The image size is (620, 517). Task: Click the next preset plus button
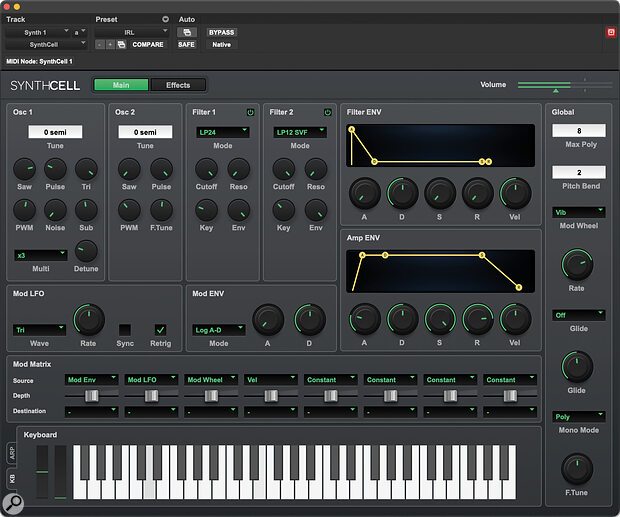tap(110, 45)
